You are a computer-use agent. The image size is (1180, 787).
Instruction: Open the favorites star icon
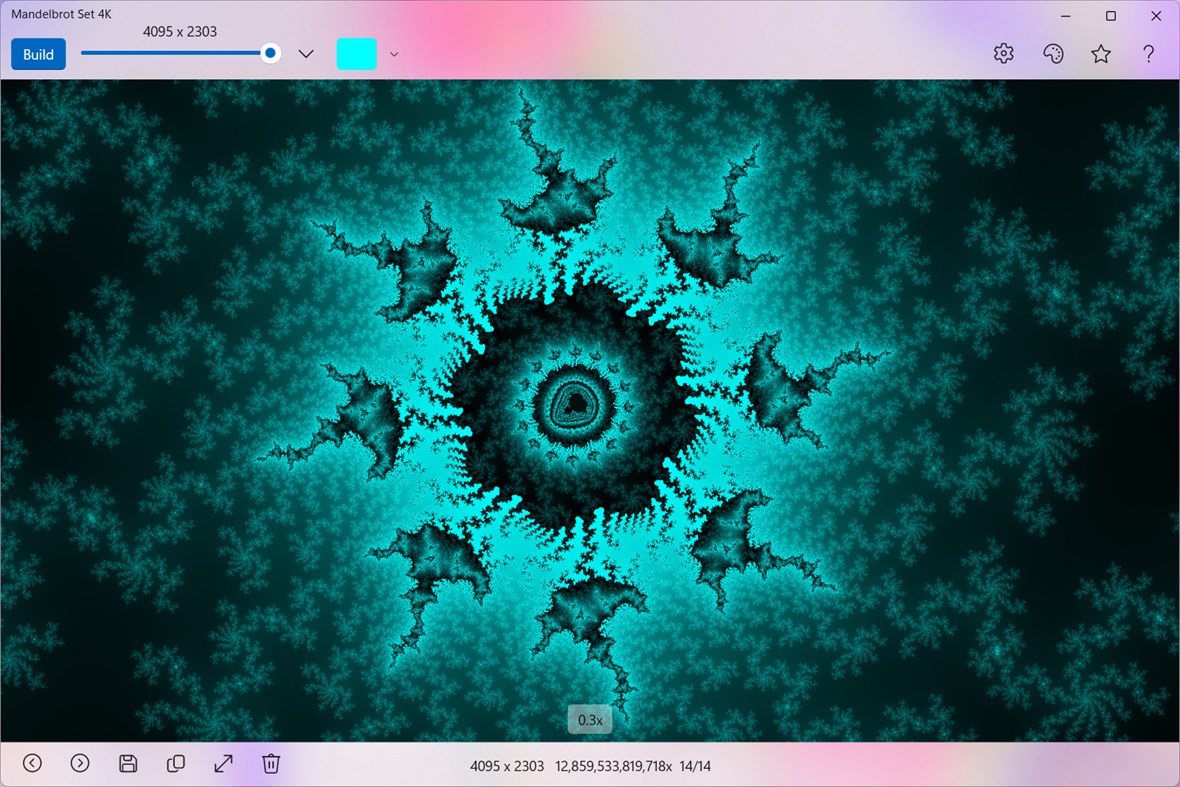pos(1100,53)
